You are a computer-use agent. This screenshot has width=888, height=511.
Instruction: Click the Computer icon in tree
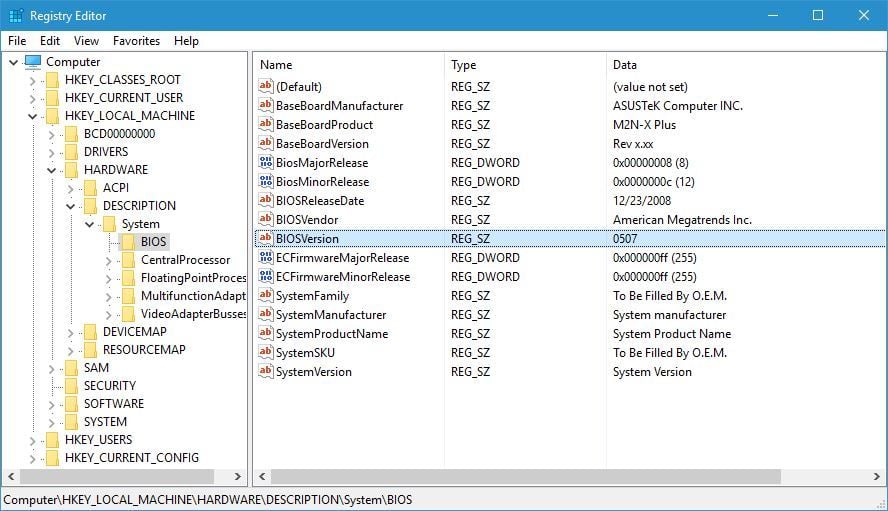coord(33,61)
